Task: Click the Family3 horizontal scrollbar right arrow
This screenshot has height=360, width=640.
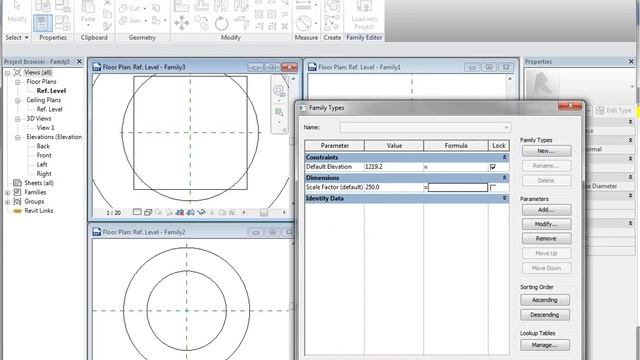Action: click(x=284, y=212)
